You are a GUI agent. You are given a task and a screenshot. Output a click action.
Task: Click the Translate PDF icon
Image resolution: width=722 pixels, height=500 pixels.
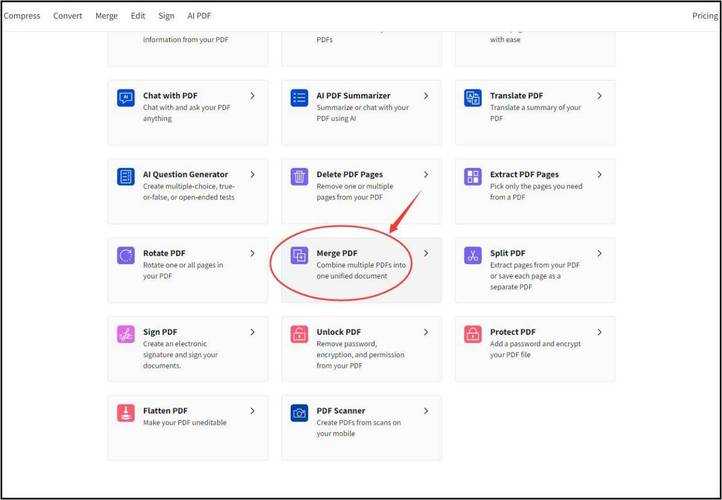(x=473, y=98)
